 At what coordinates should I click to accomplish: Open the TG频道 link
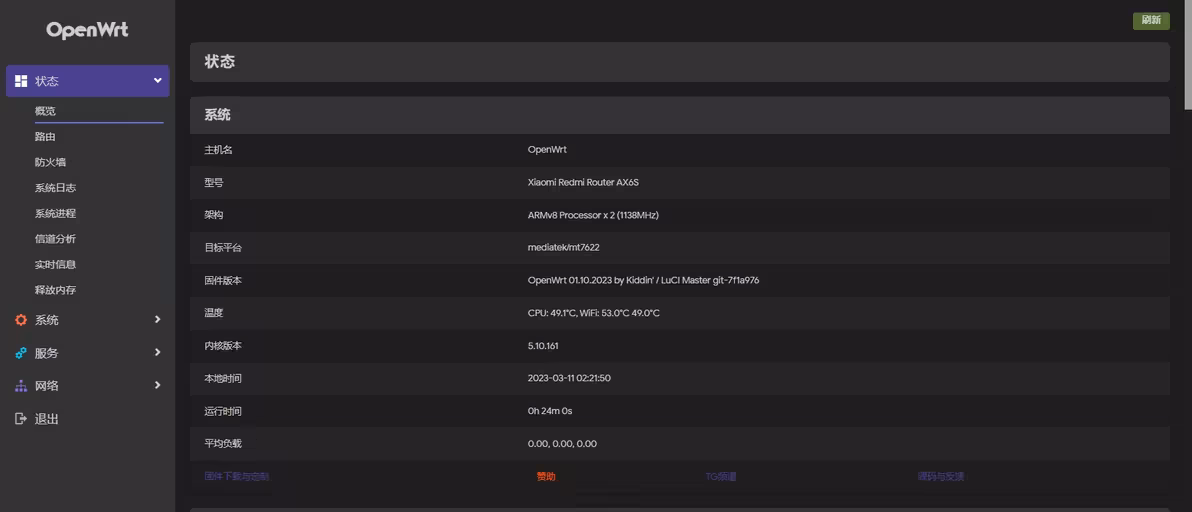(721, 477)
